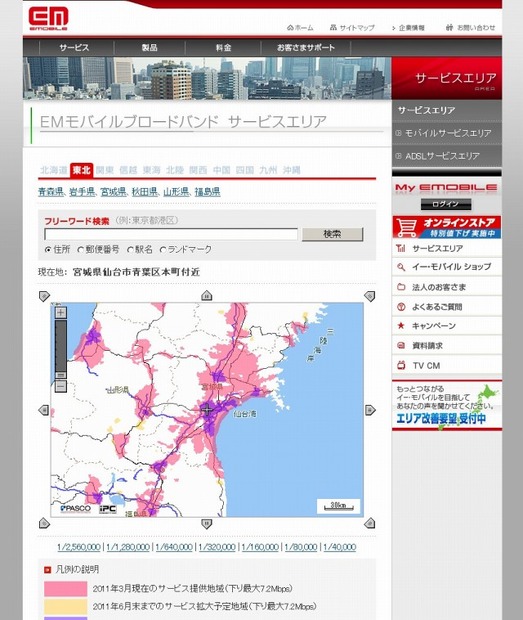This screenshot has height=620, width=523.
Task: Select the 北海道 region tab
Action: coord(53,170)
